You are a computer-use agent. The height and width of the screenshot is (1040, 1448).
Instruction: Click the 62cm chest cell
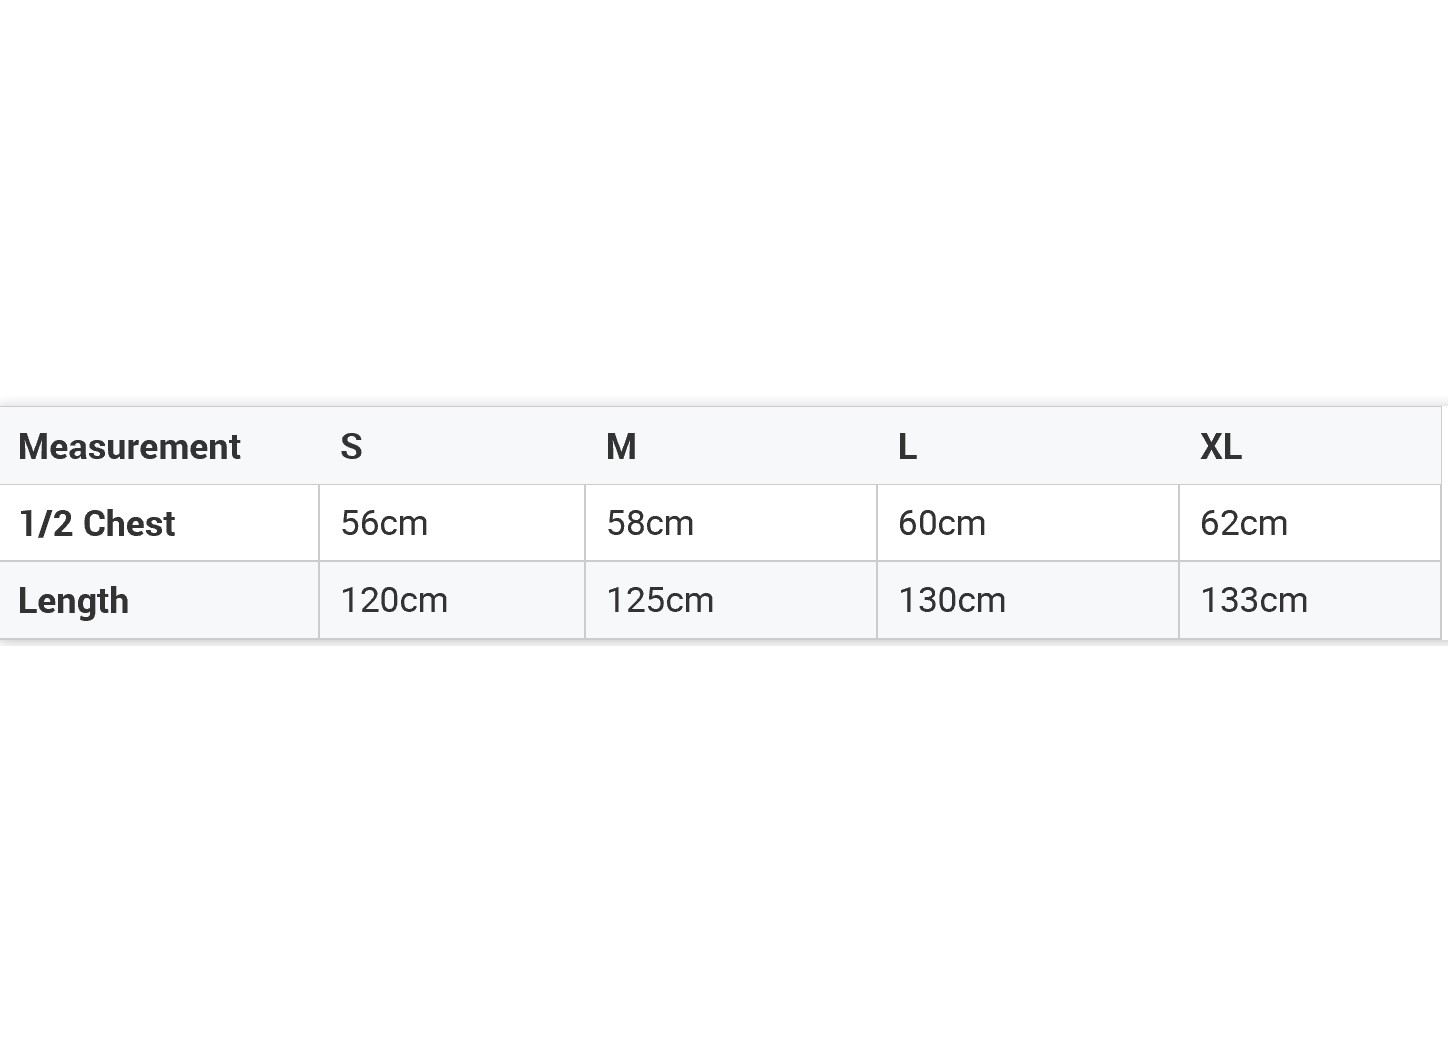[x=1244, y=523]
